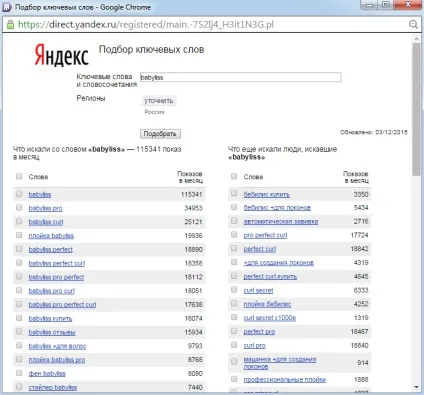Open the perfect curl купить link
This screenshot has width=424, height=395.
point(270,277)
